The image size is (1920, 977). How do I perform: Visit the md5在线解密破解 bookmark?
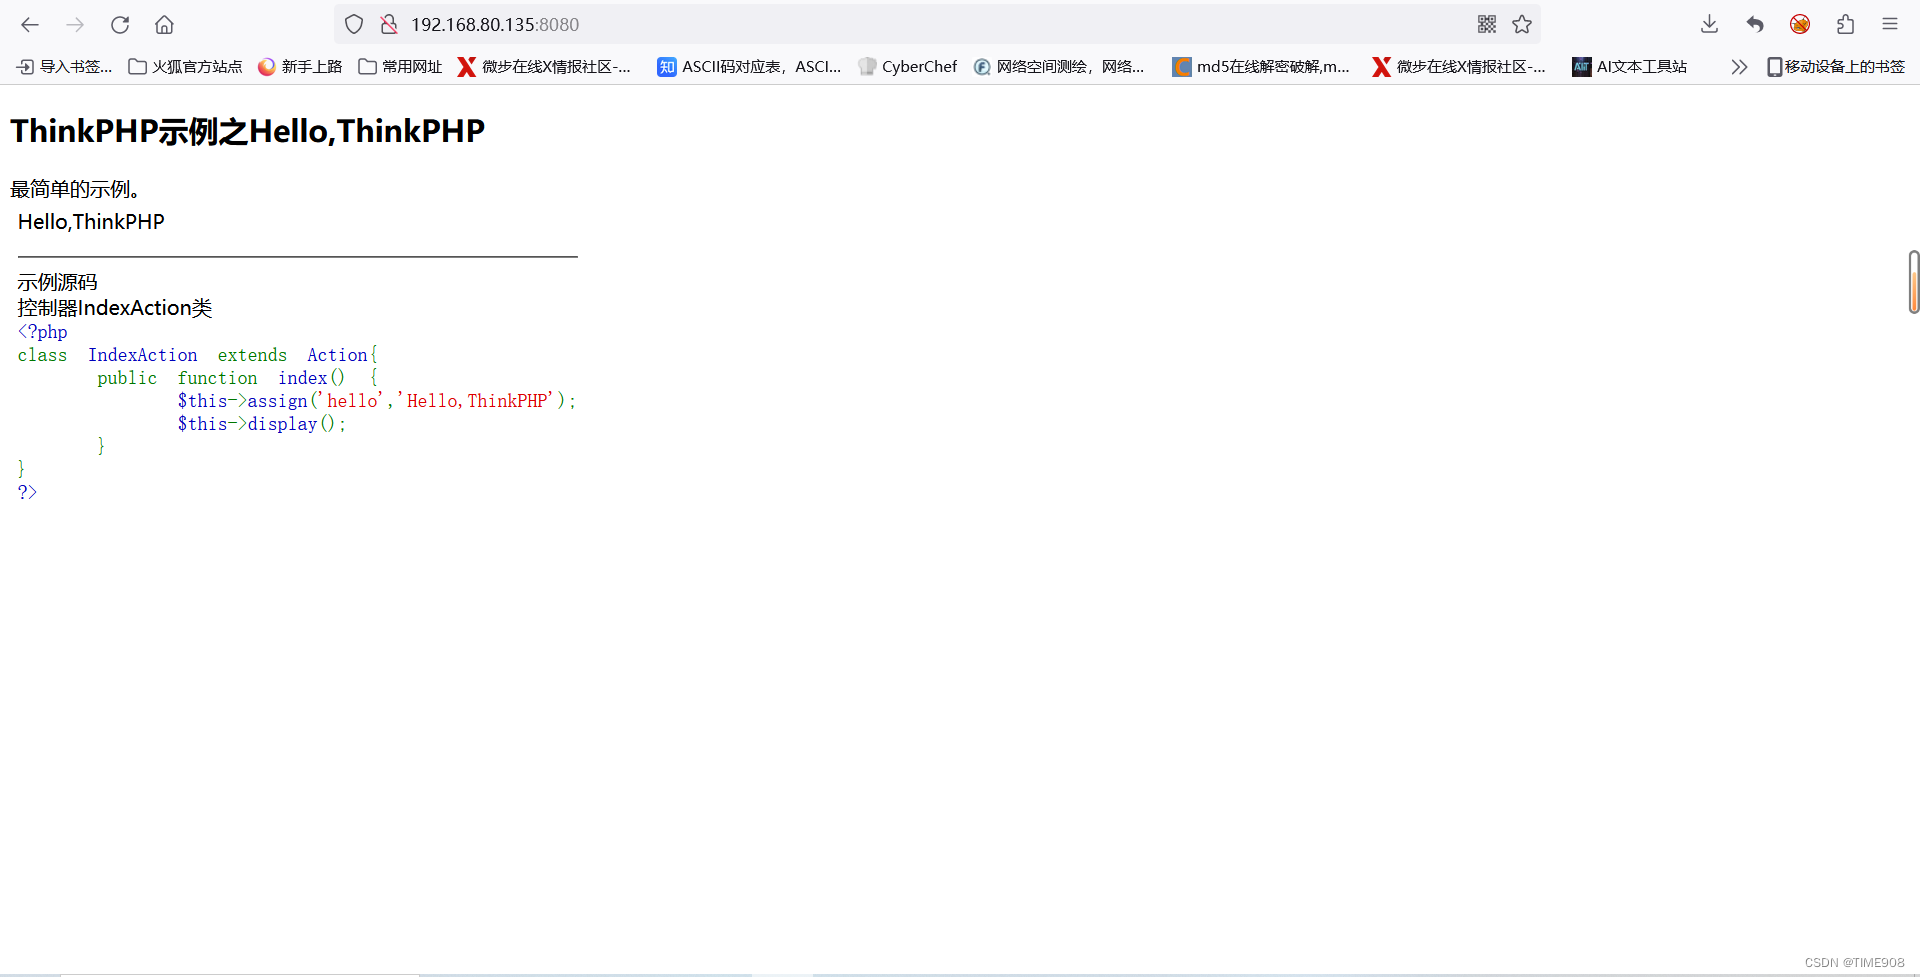tap(1260, 67)
